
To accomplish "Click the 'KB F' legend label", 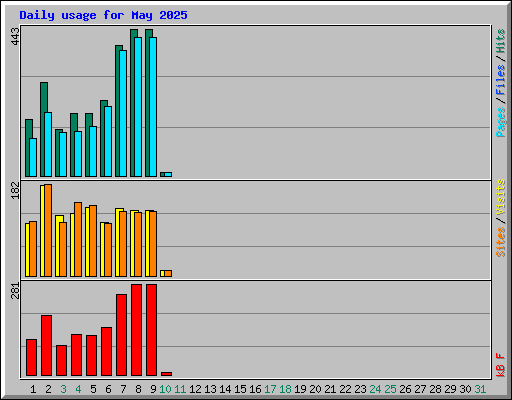I will coord(501,365).
